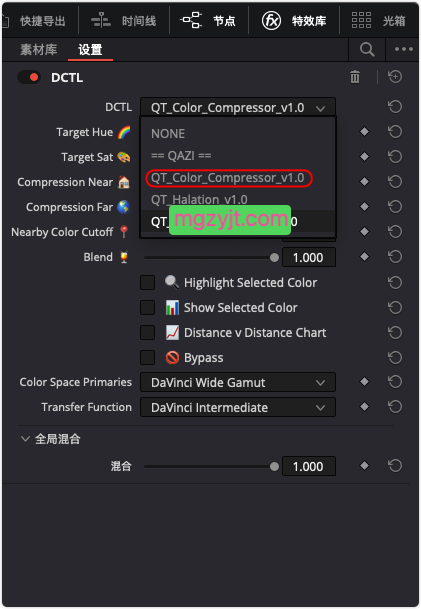Reset the Blend parameter
This screenshot has width=421, height=609.
pyautogui.click(x=395, y=257)
